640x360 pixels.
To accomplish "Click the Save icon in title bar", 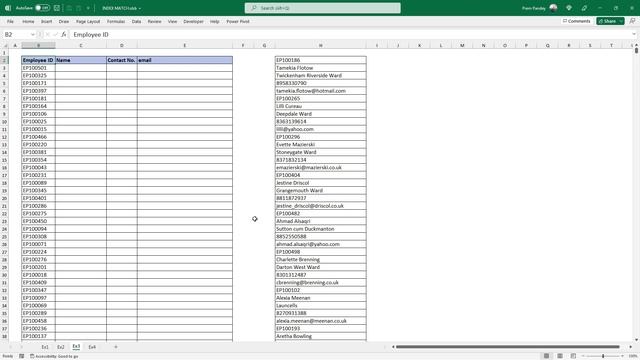I will 57,8.
